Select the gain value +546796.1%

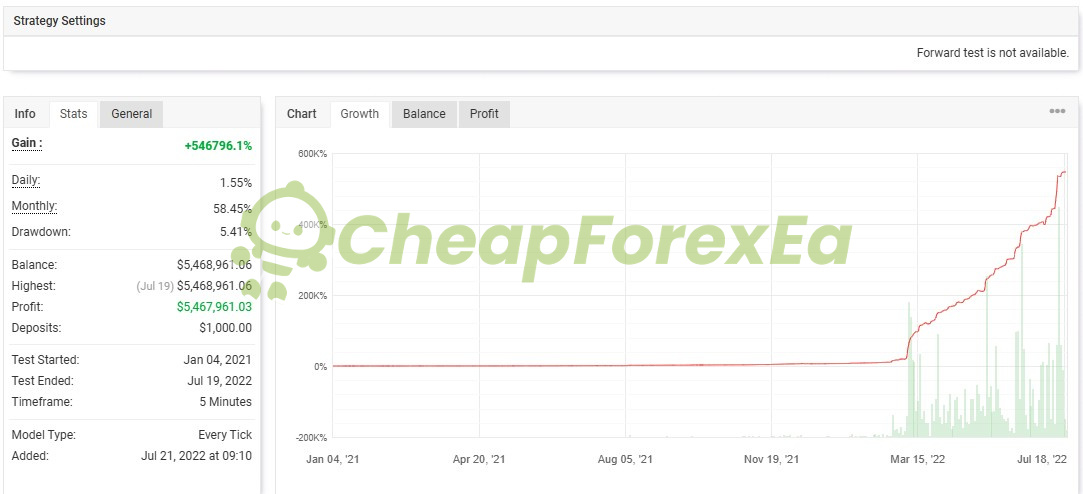point(218,146)
